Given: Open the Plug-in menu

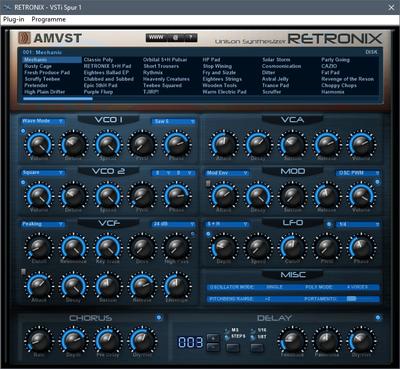Looking at the screenshot, I should [x=14, y=19].
